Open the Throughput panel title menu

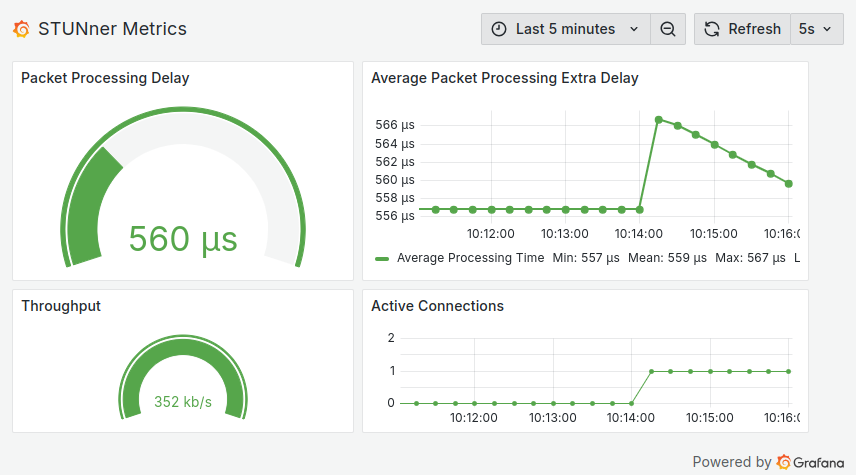pos(61,306)
